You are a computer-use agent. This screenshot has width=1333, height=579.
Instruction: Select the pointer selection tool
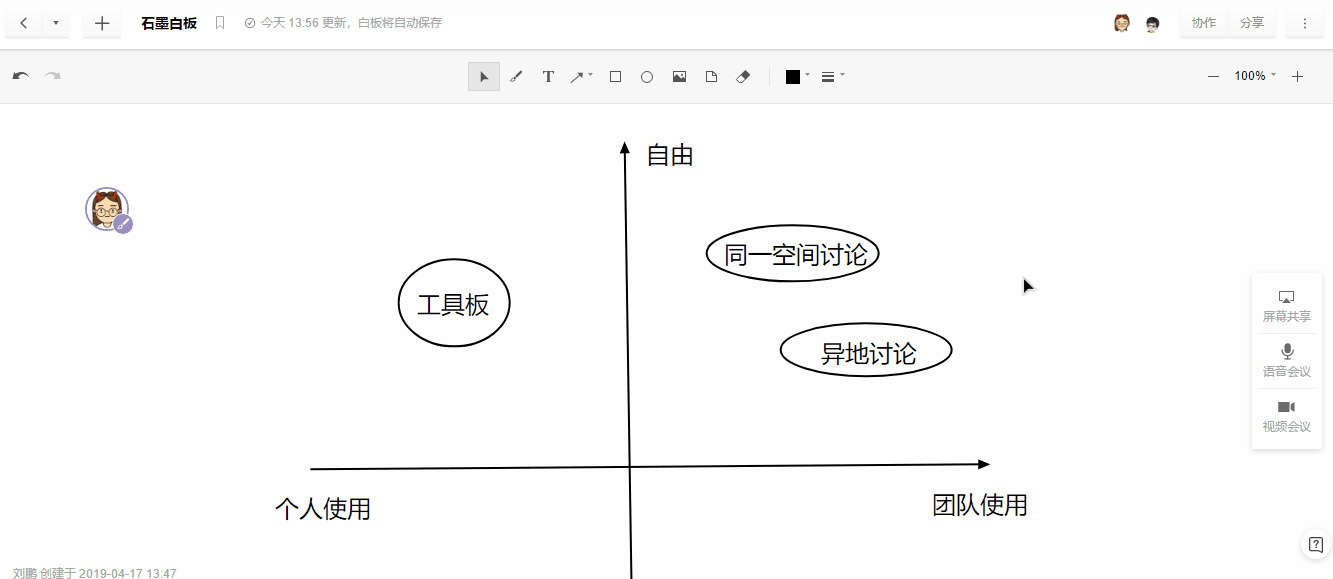click(484, 76)
